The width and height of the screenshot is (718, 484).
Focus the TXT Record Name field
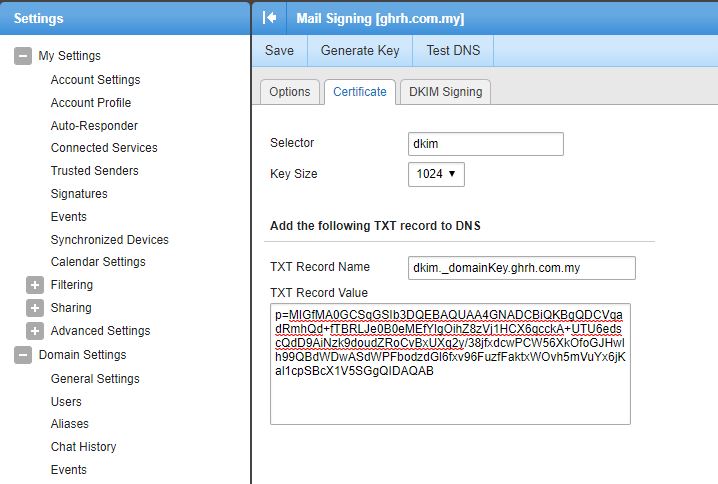(x=522, y=268)
